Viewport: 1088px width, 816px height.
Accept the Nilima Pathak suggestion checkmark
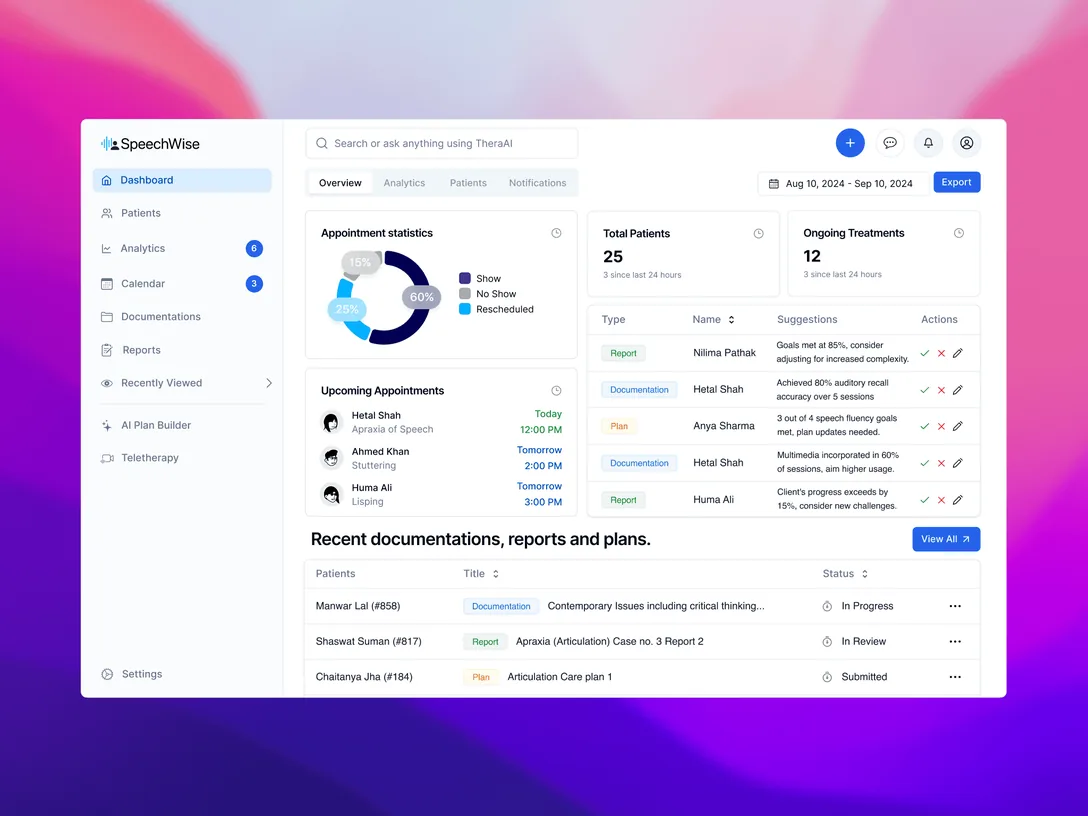(x=924, y=353)
